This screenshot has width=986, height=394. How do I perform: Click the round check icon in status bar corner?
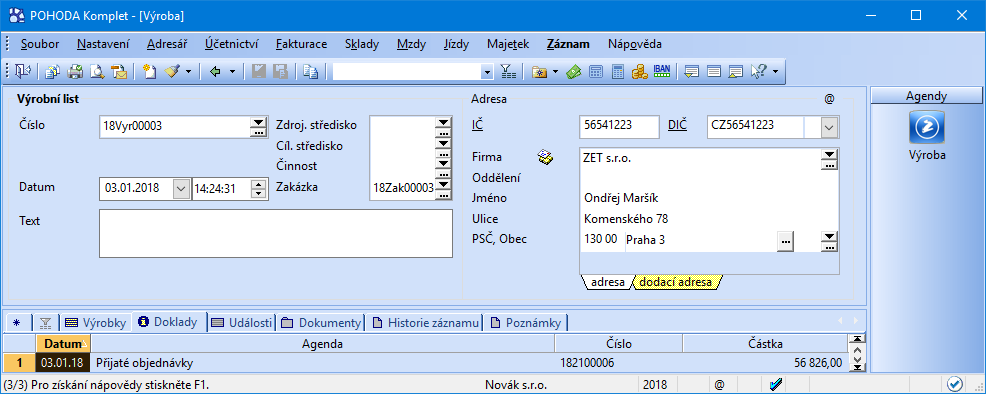(955, 384)
